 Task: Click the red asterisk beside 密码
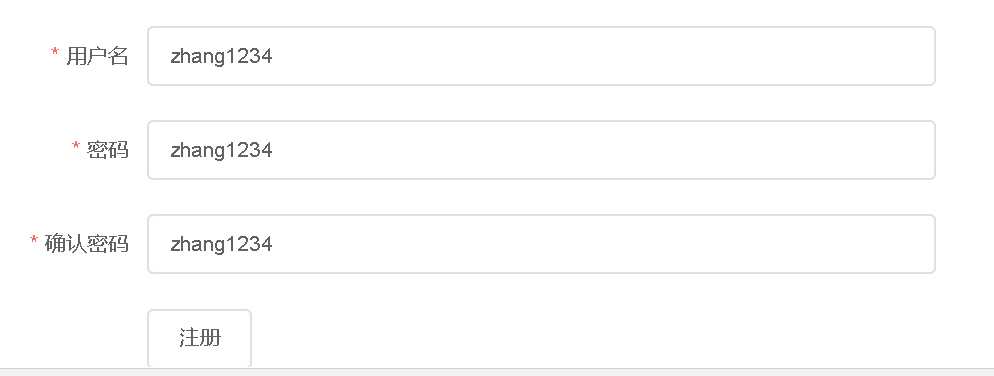[x=75, y=146]
